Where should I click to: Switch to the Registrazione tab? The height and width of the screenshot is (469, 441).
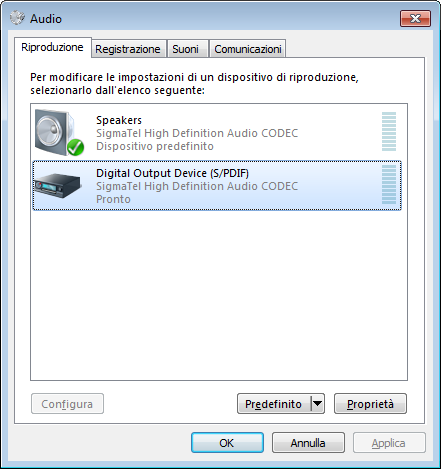pyautogui.click(x=128, y=49)
